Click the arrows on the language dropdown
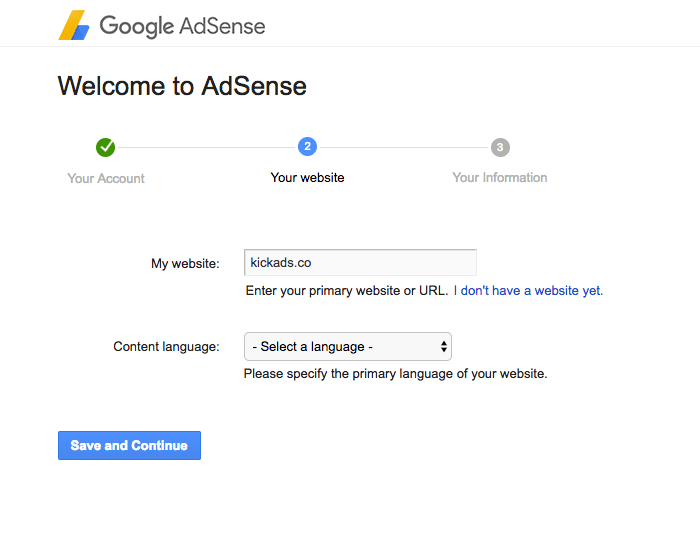700x556 pixels. 443,347
